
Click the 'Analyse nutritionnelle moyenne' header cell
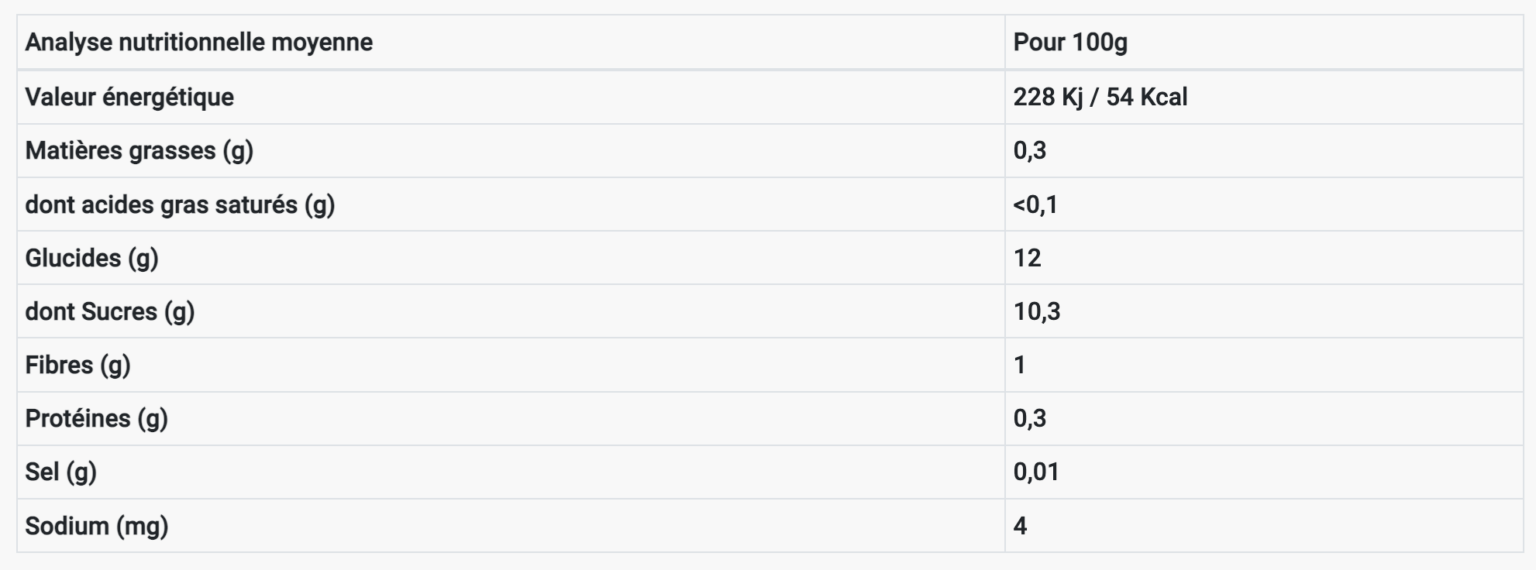tap(511, 42)
